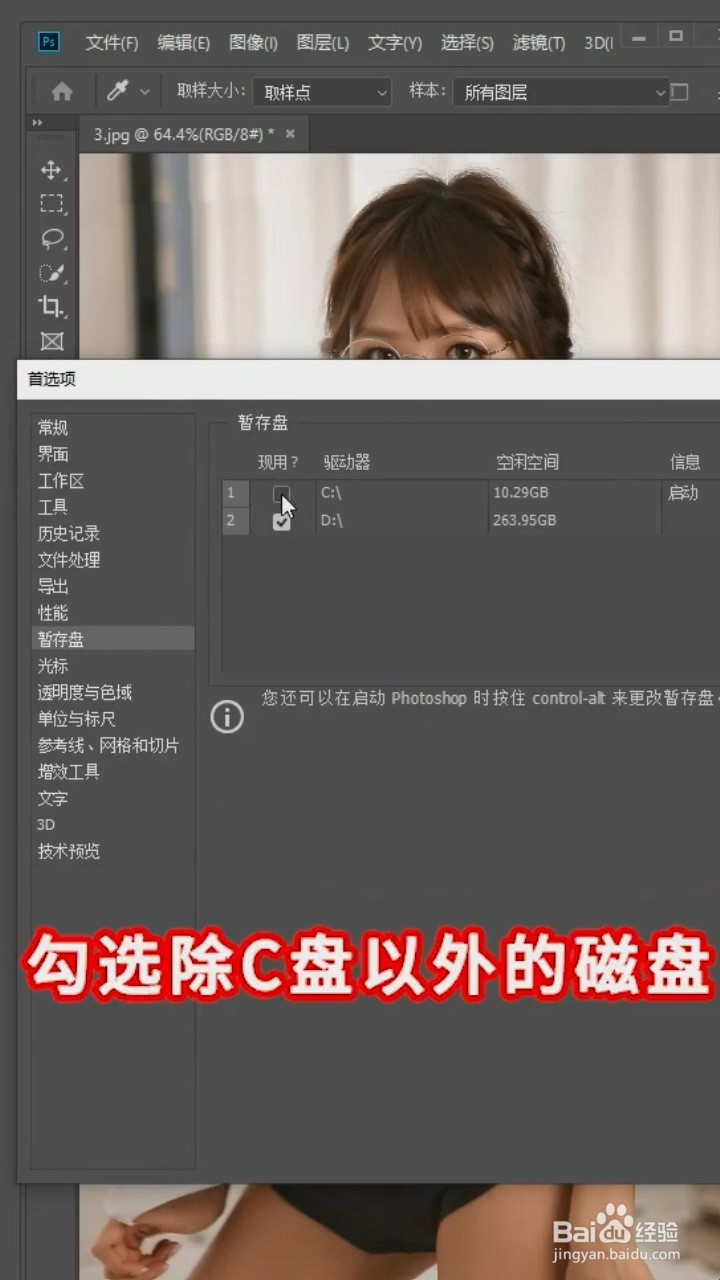Minimize the Photoshop window
Image resolution: width=720 pixels, height=1280 pixels.
click(x=639, y=37)
